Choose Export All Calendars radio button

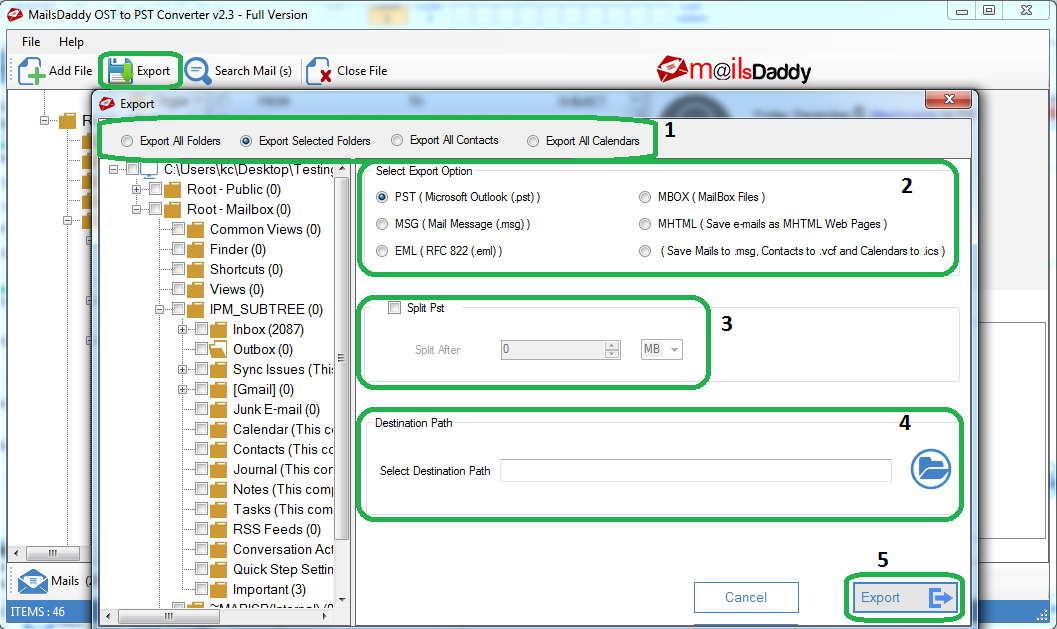533,141
